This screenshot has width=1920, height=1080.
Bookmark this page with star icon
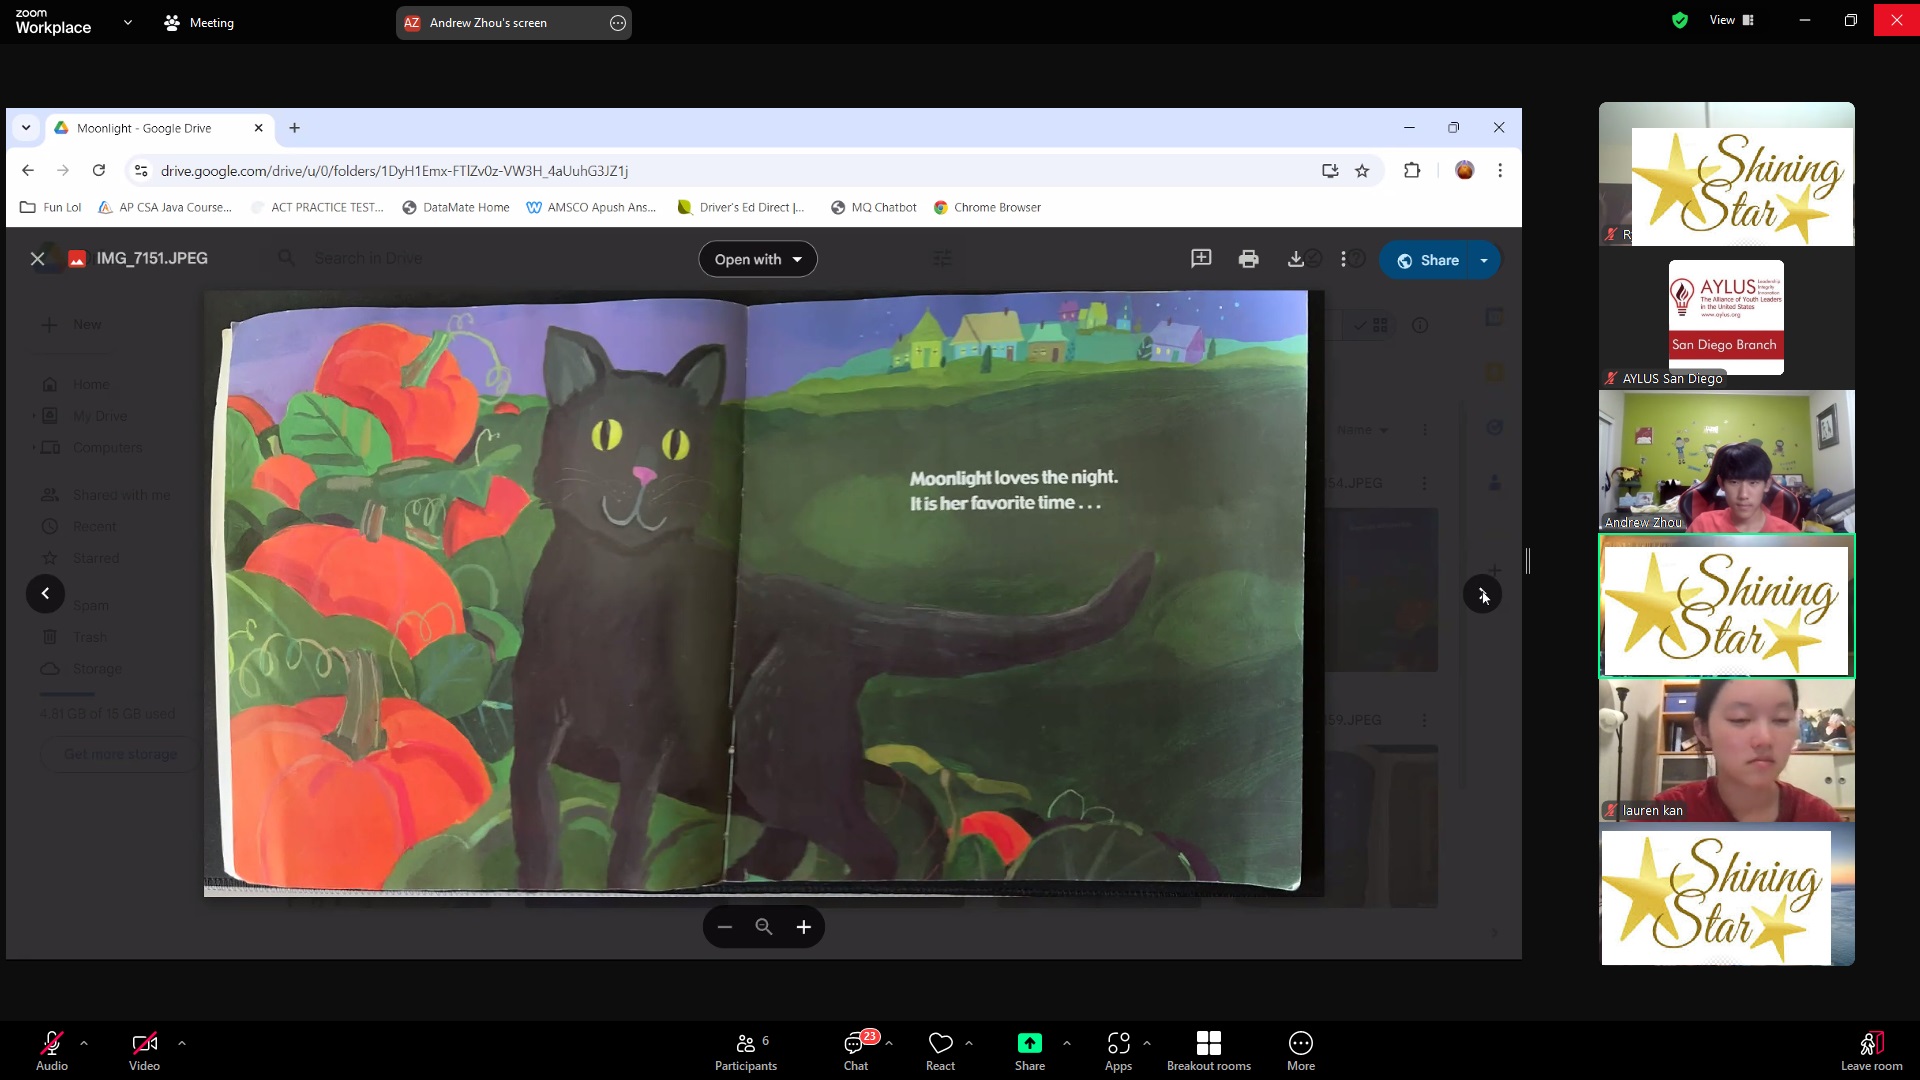coord(1362,171)
